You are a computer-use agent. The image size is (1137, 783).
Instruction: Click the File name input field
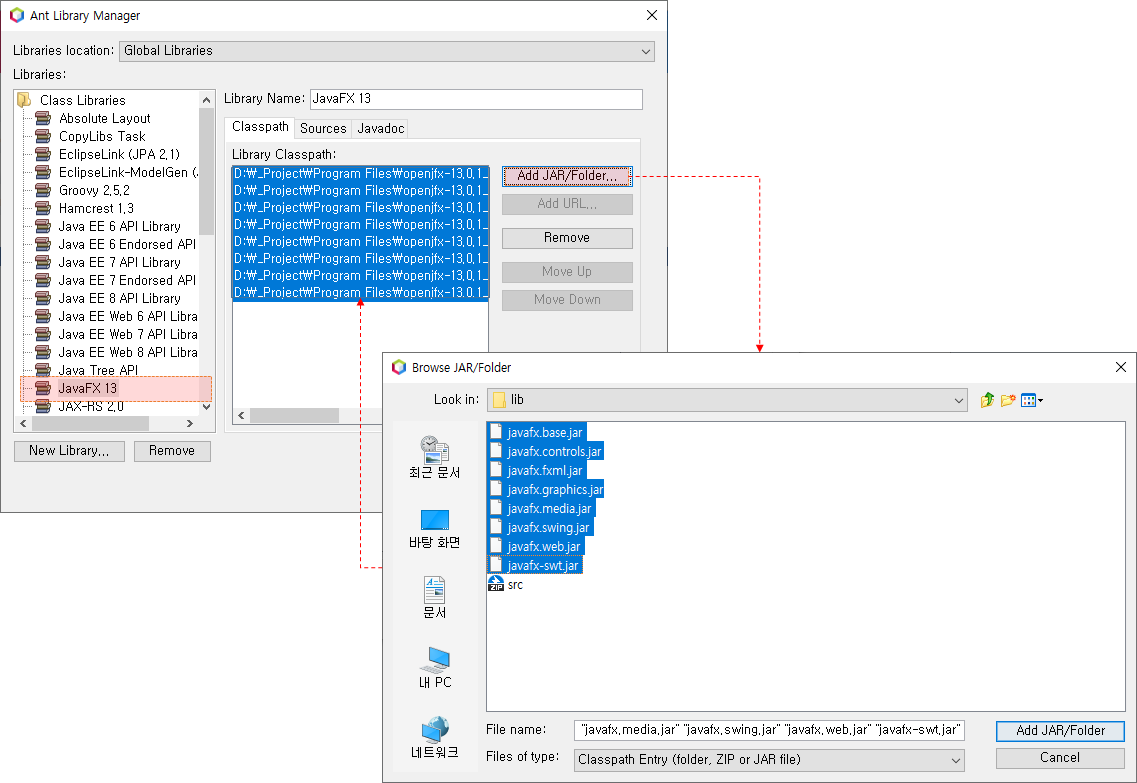769,730
